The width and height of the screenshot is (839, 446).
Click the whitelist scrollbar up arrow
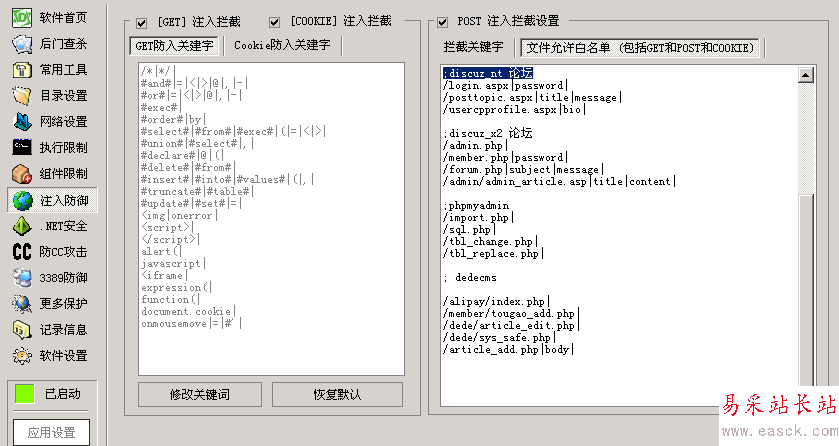(x=806, y=75)
